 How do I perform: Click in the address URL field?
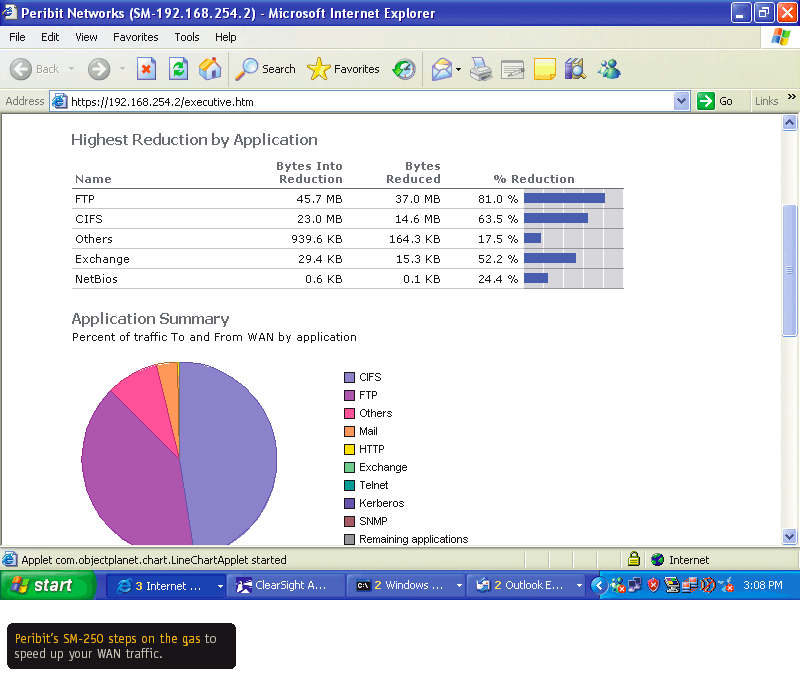tap(370, 102)
